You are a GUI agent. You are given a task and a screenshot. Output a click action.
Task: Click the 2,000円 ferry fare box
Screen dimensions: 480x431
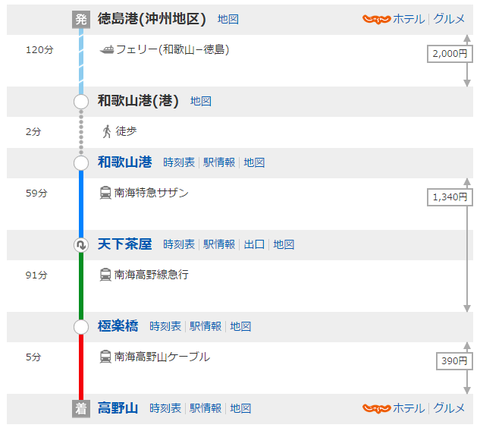(450, 54)
